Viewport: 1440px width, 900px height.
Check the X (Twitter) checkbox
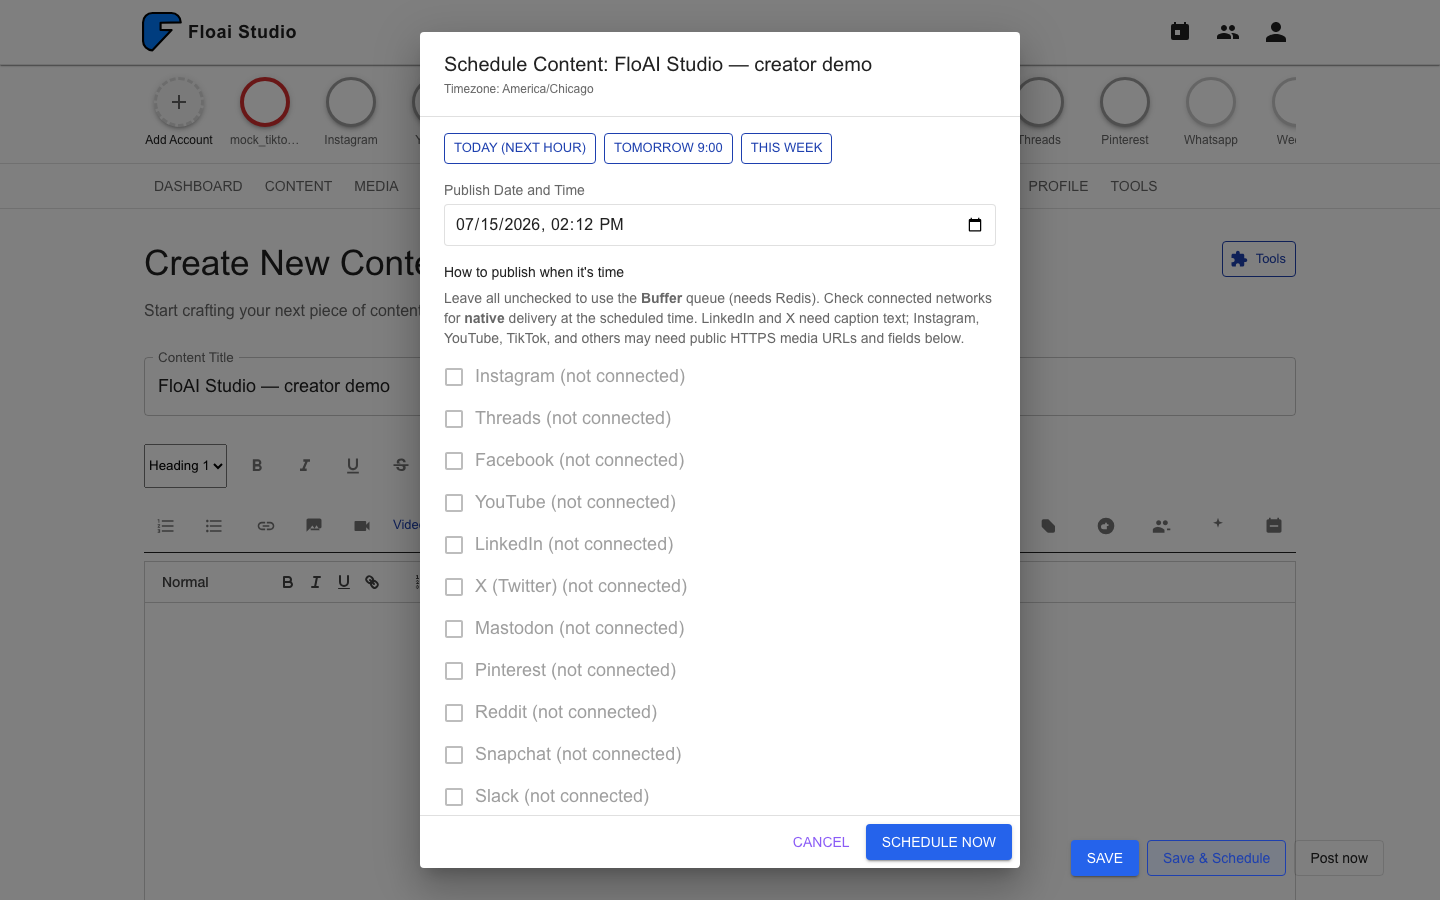[x=454, y=587]
